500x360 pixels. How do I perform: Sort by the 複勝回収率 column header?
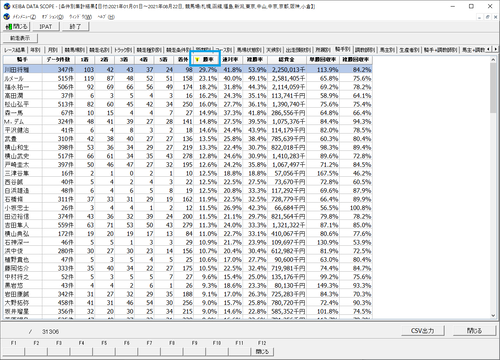click(356, 60)
